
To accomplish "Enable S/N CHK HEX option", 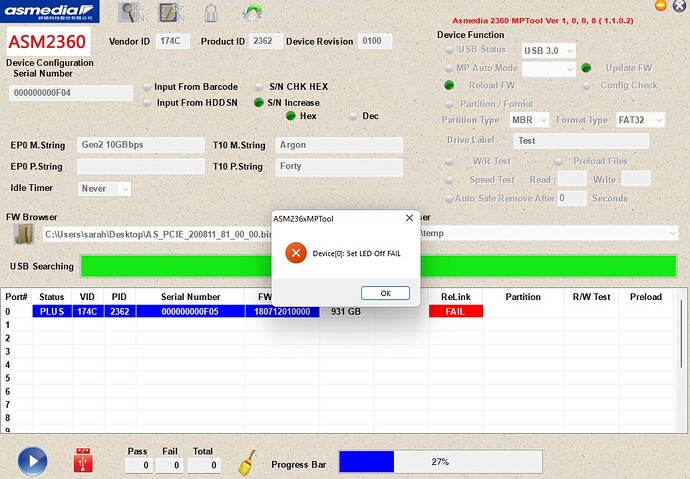I will tap(259, 87).
